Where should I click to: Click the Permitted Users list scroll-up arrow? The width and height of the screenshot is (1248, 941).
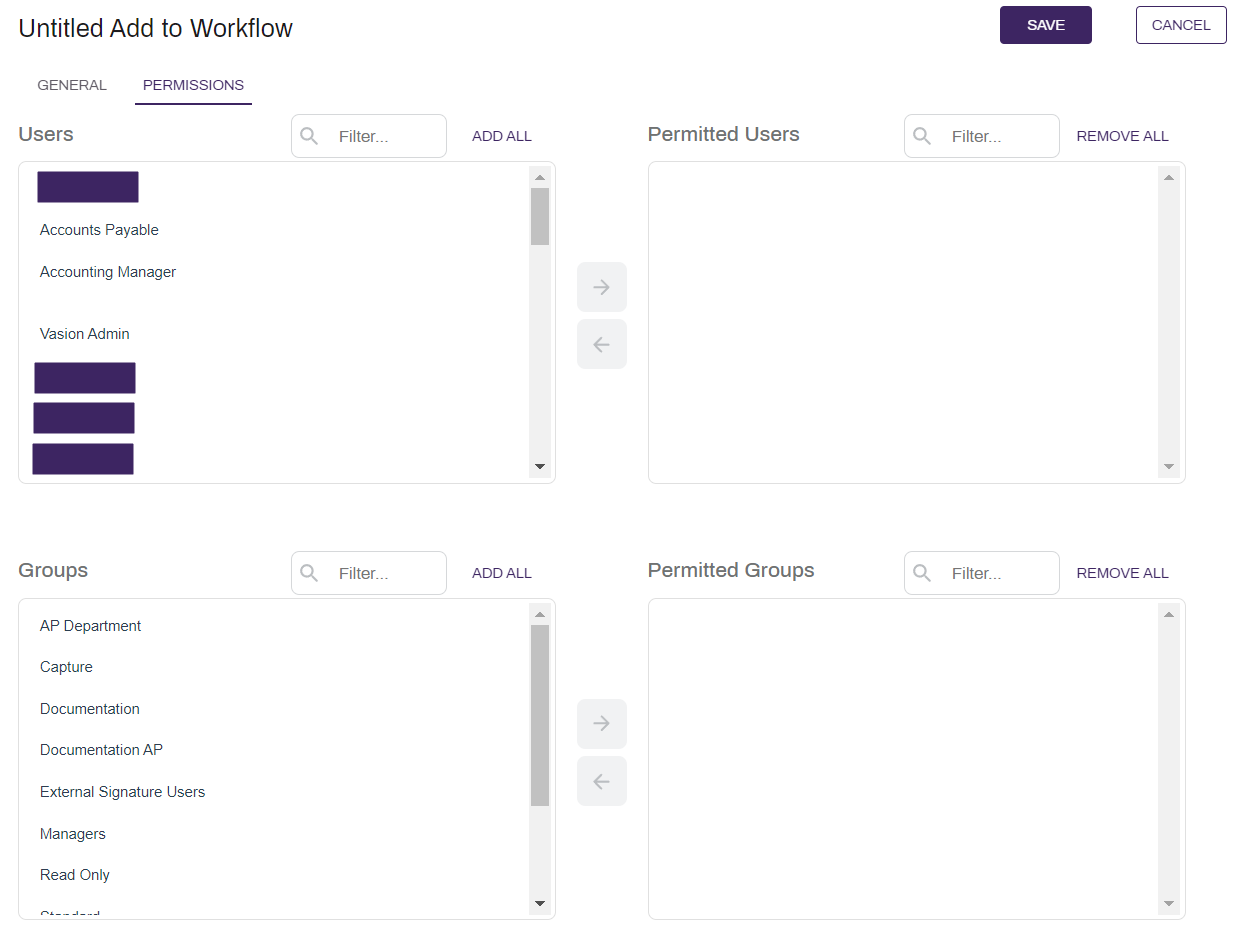[1168, 177]
